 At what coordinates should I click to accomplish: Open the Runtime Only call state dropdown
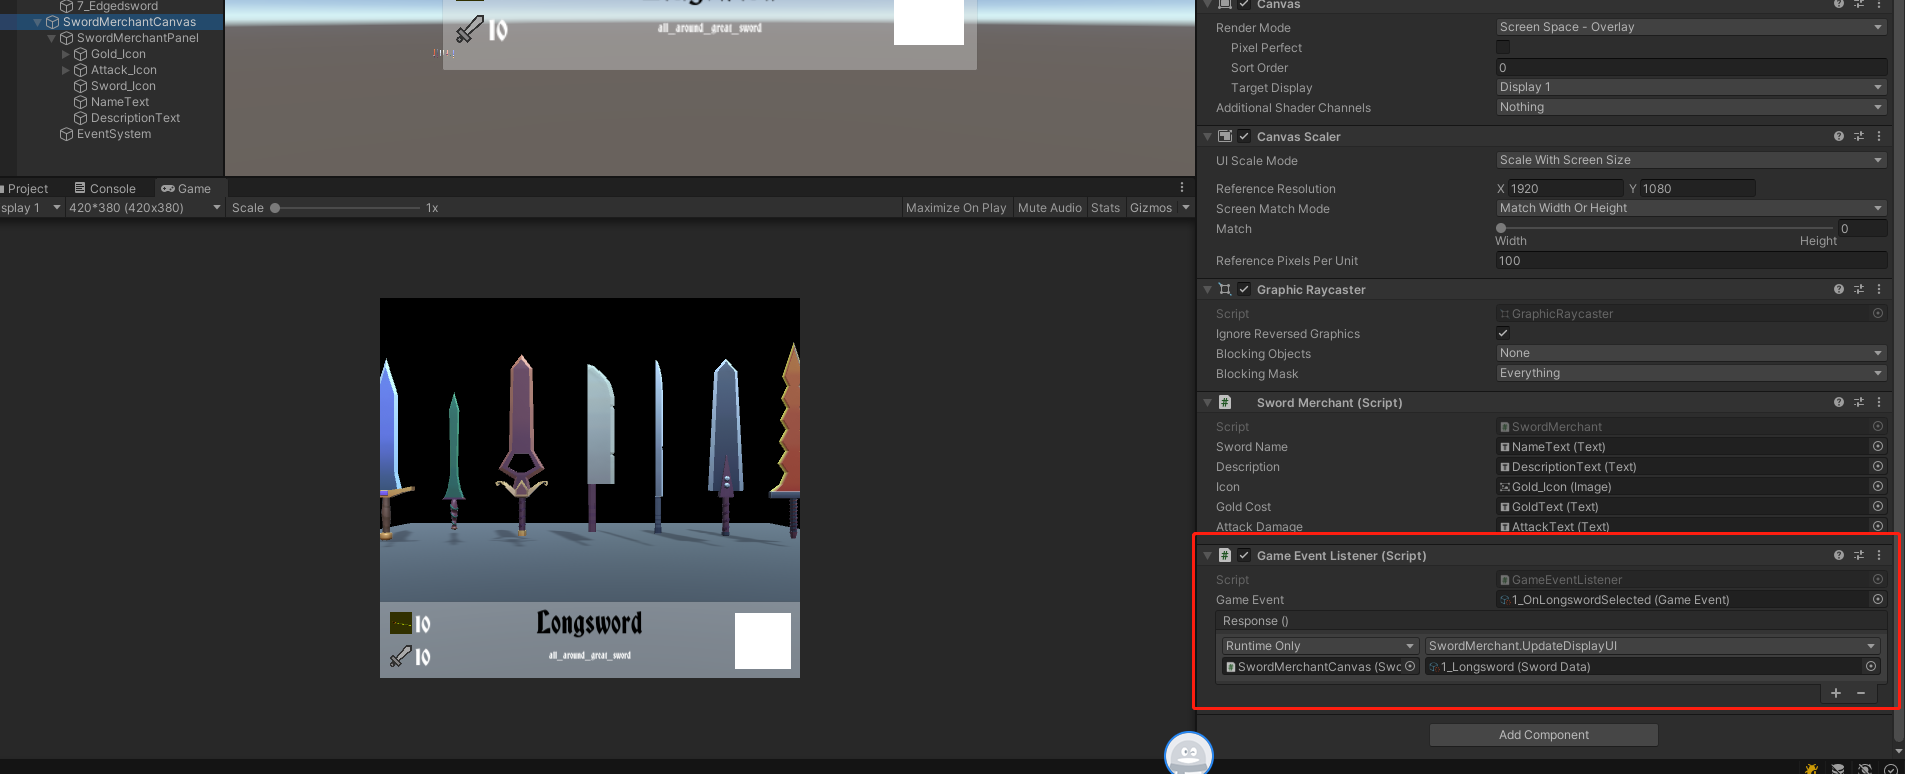tap(1320, 646)
